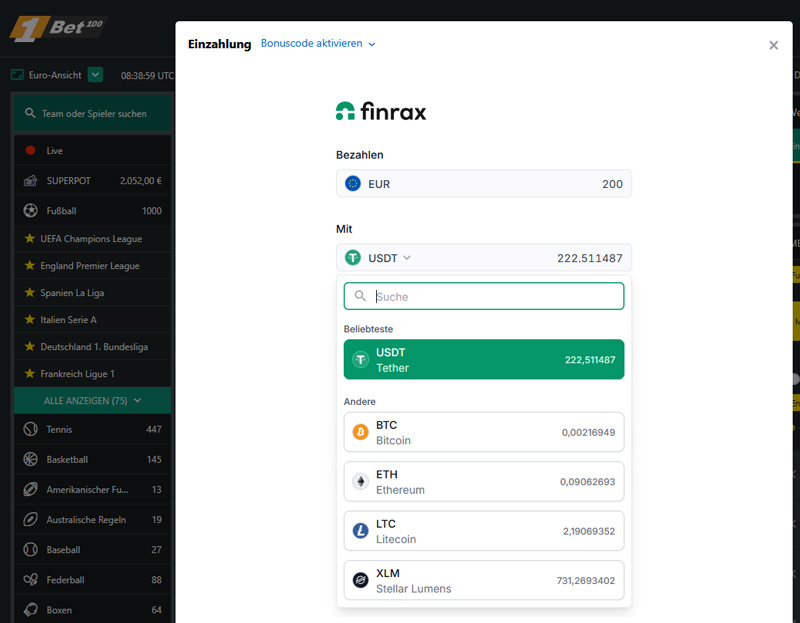Screen dimensions: 800x623
Task: Open Amerikanischer Fu... category
Action: click(93, 489)
